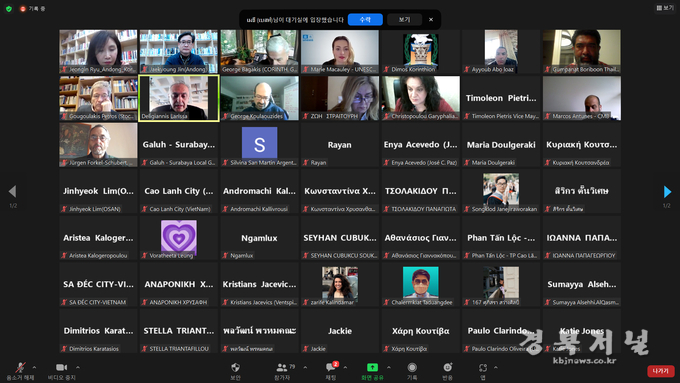The width and height of the screenshot is (680, 383).
Task: Expand the arrow next to Participants
Action: 305,367
